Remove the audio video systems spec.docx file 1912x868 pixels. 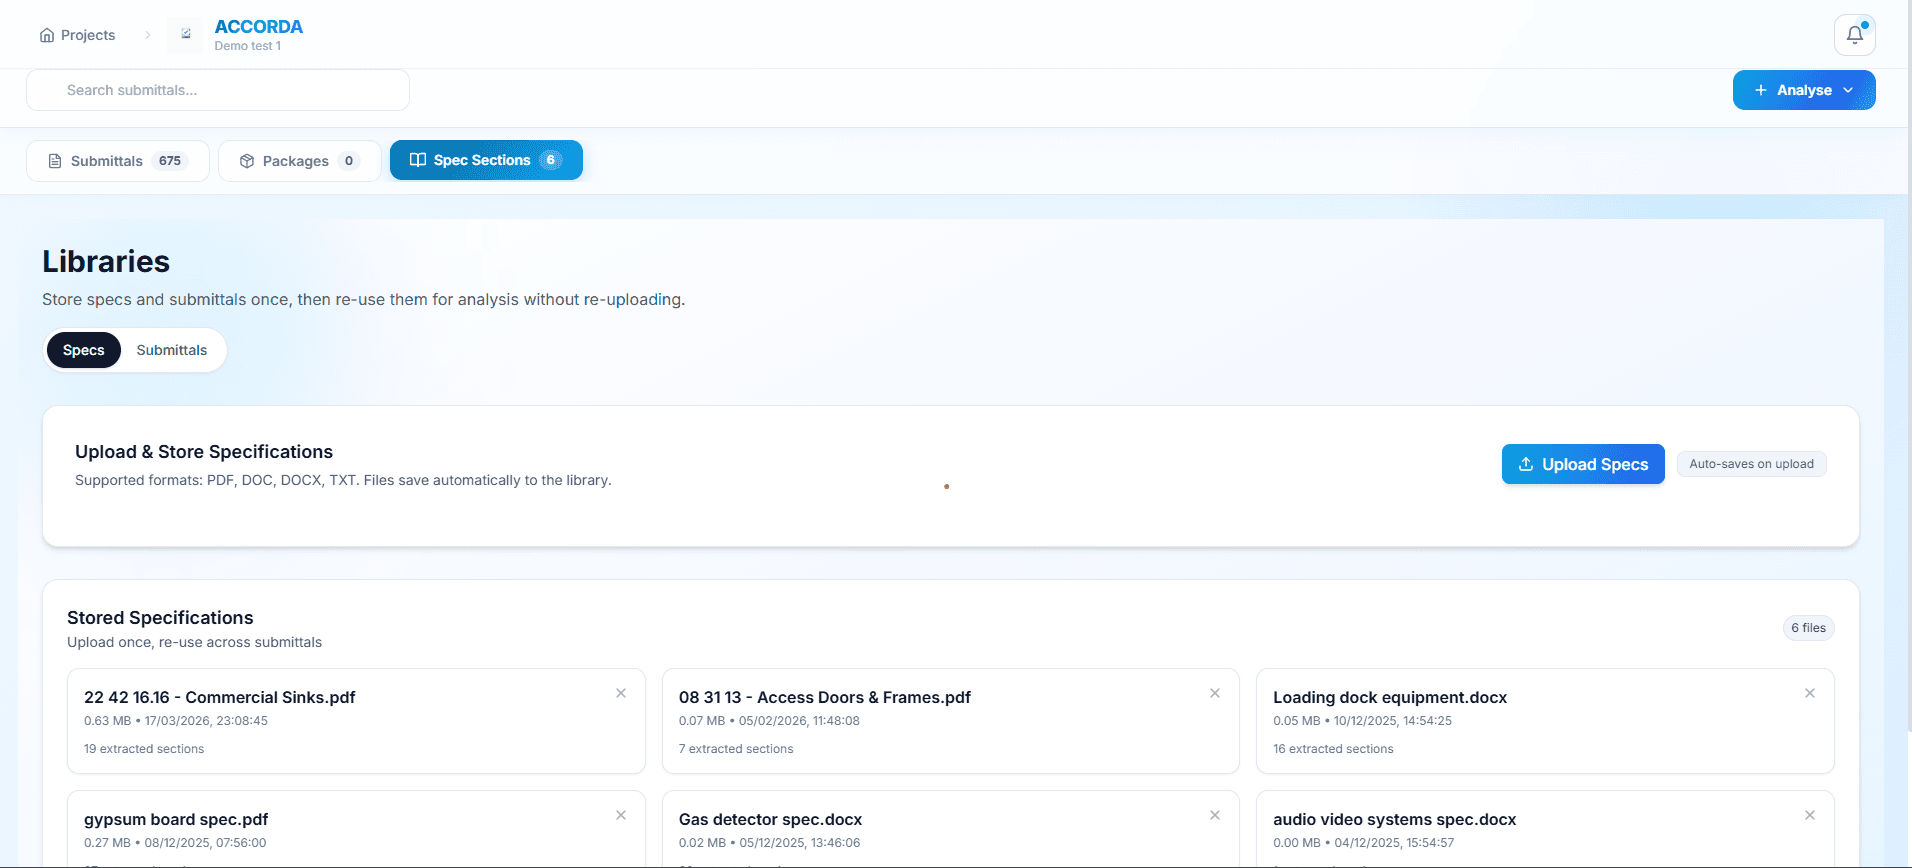1810,815
